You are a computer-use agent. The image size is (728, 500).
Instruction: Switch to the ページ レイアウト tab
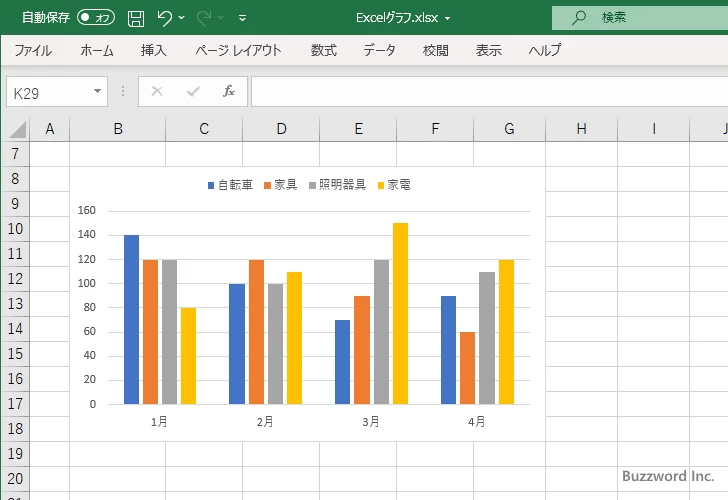238,50
